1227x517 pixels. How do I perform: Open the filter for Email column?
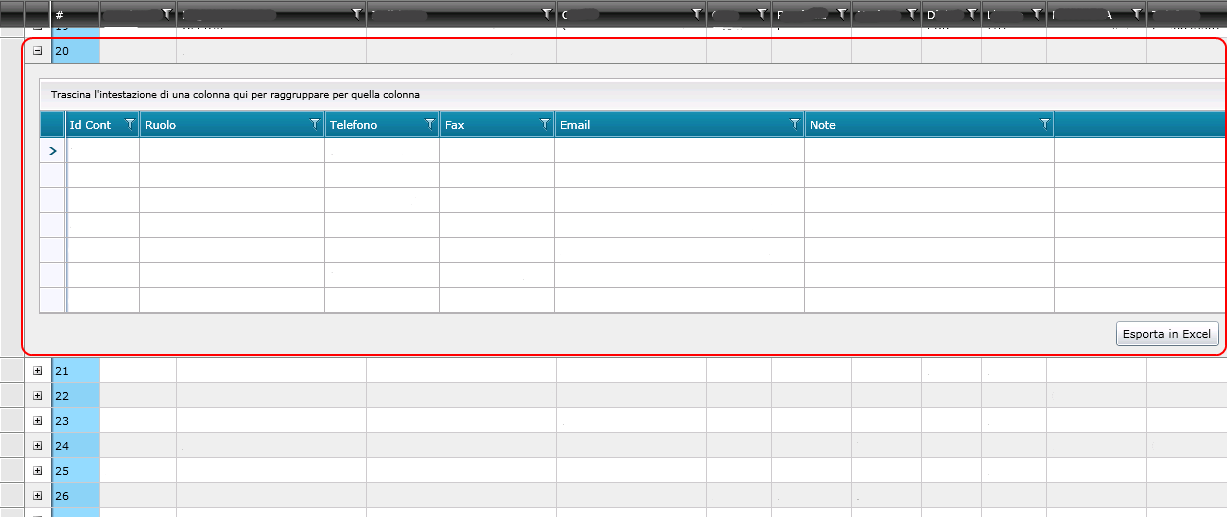click(794, 125)
